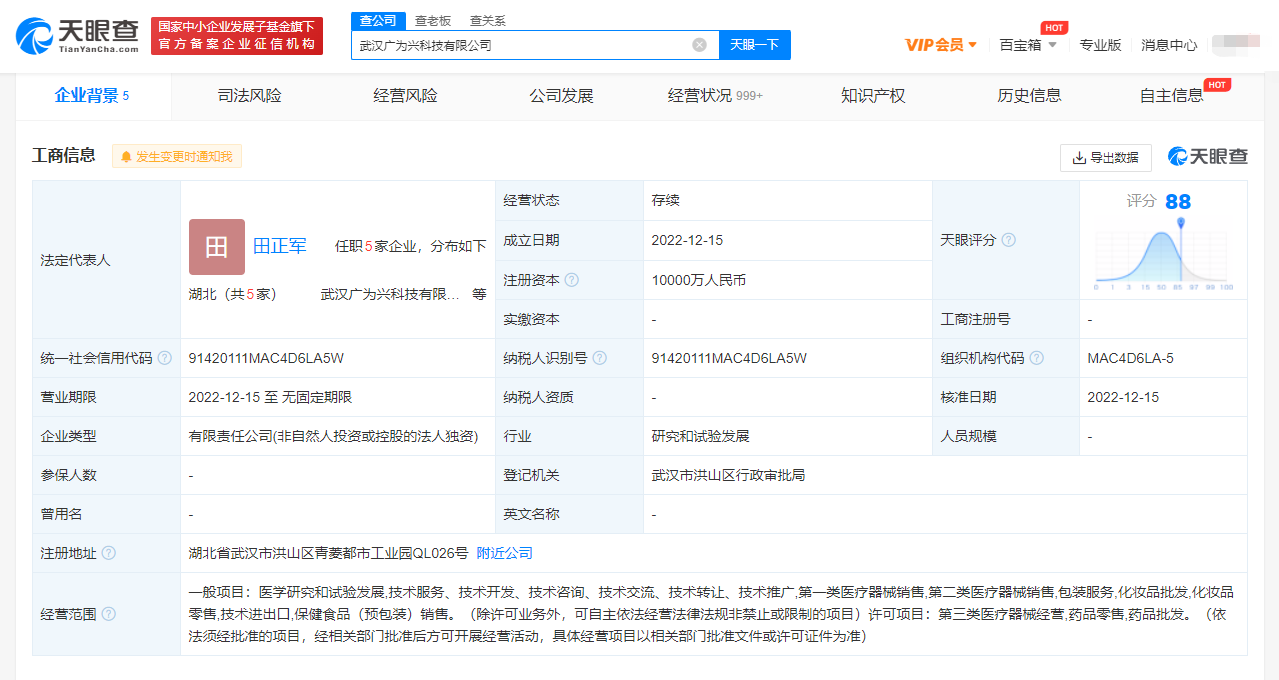Select the 查公司 search tab
This screenshot has height=680, width=1279.
click(379, 20)
